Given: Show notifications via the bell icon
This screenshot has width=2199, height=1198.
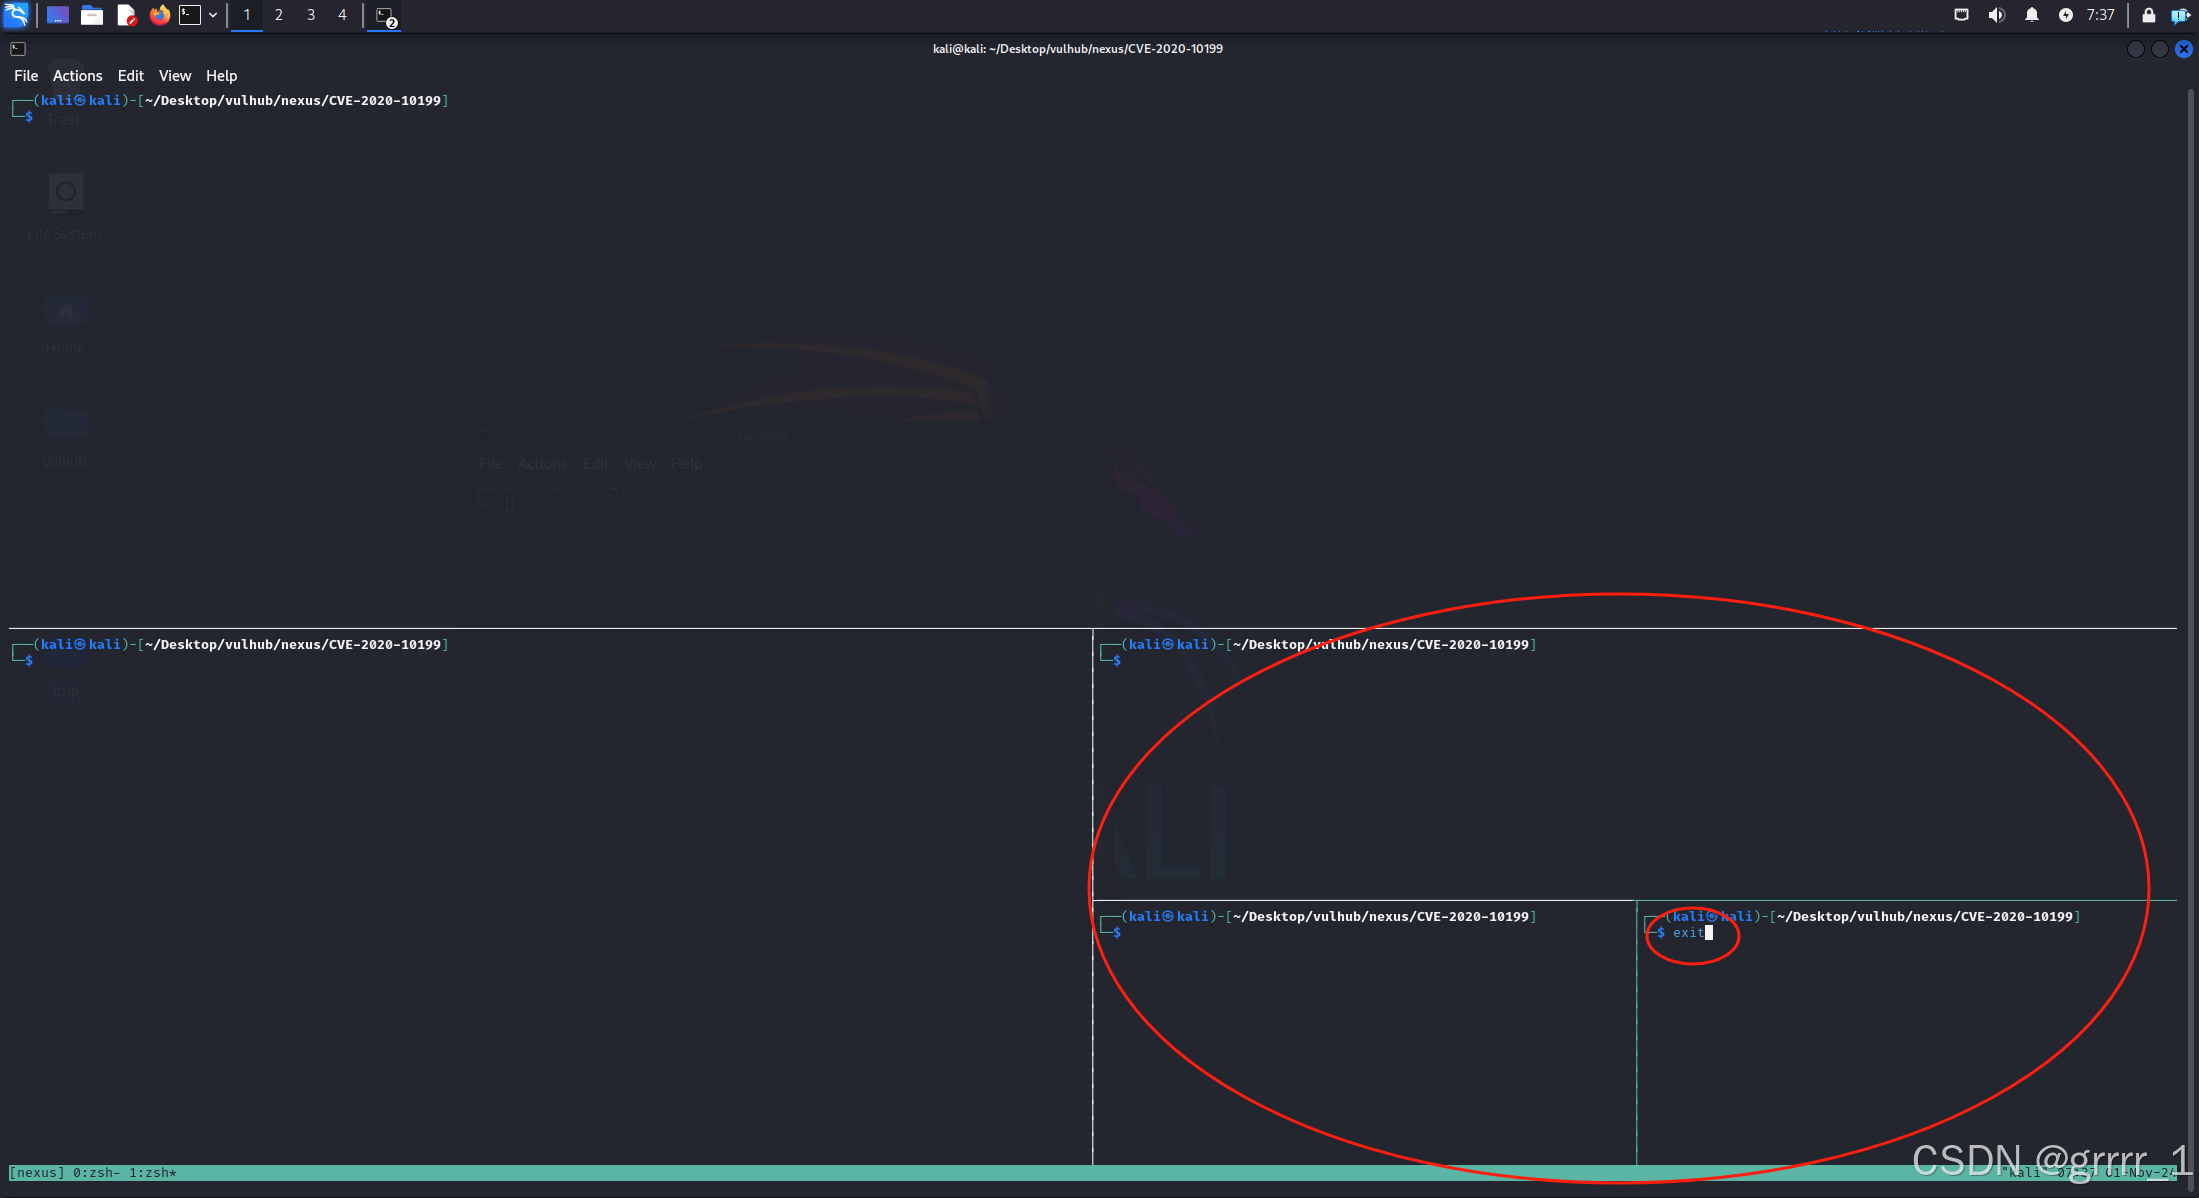Looking at the screenshot, I should 2031,15.
